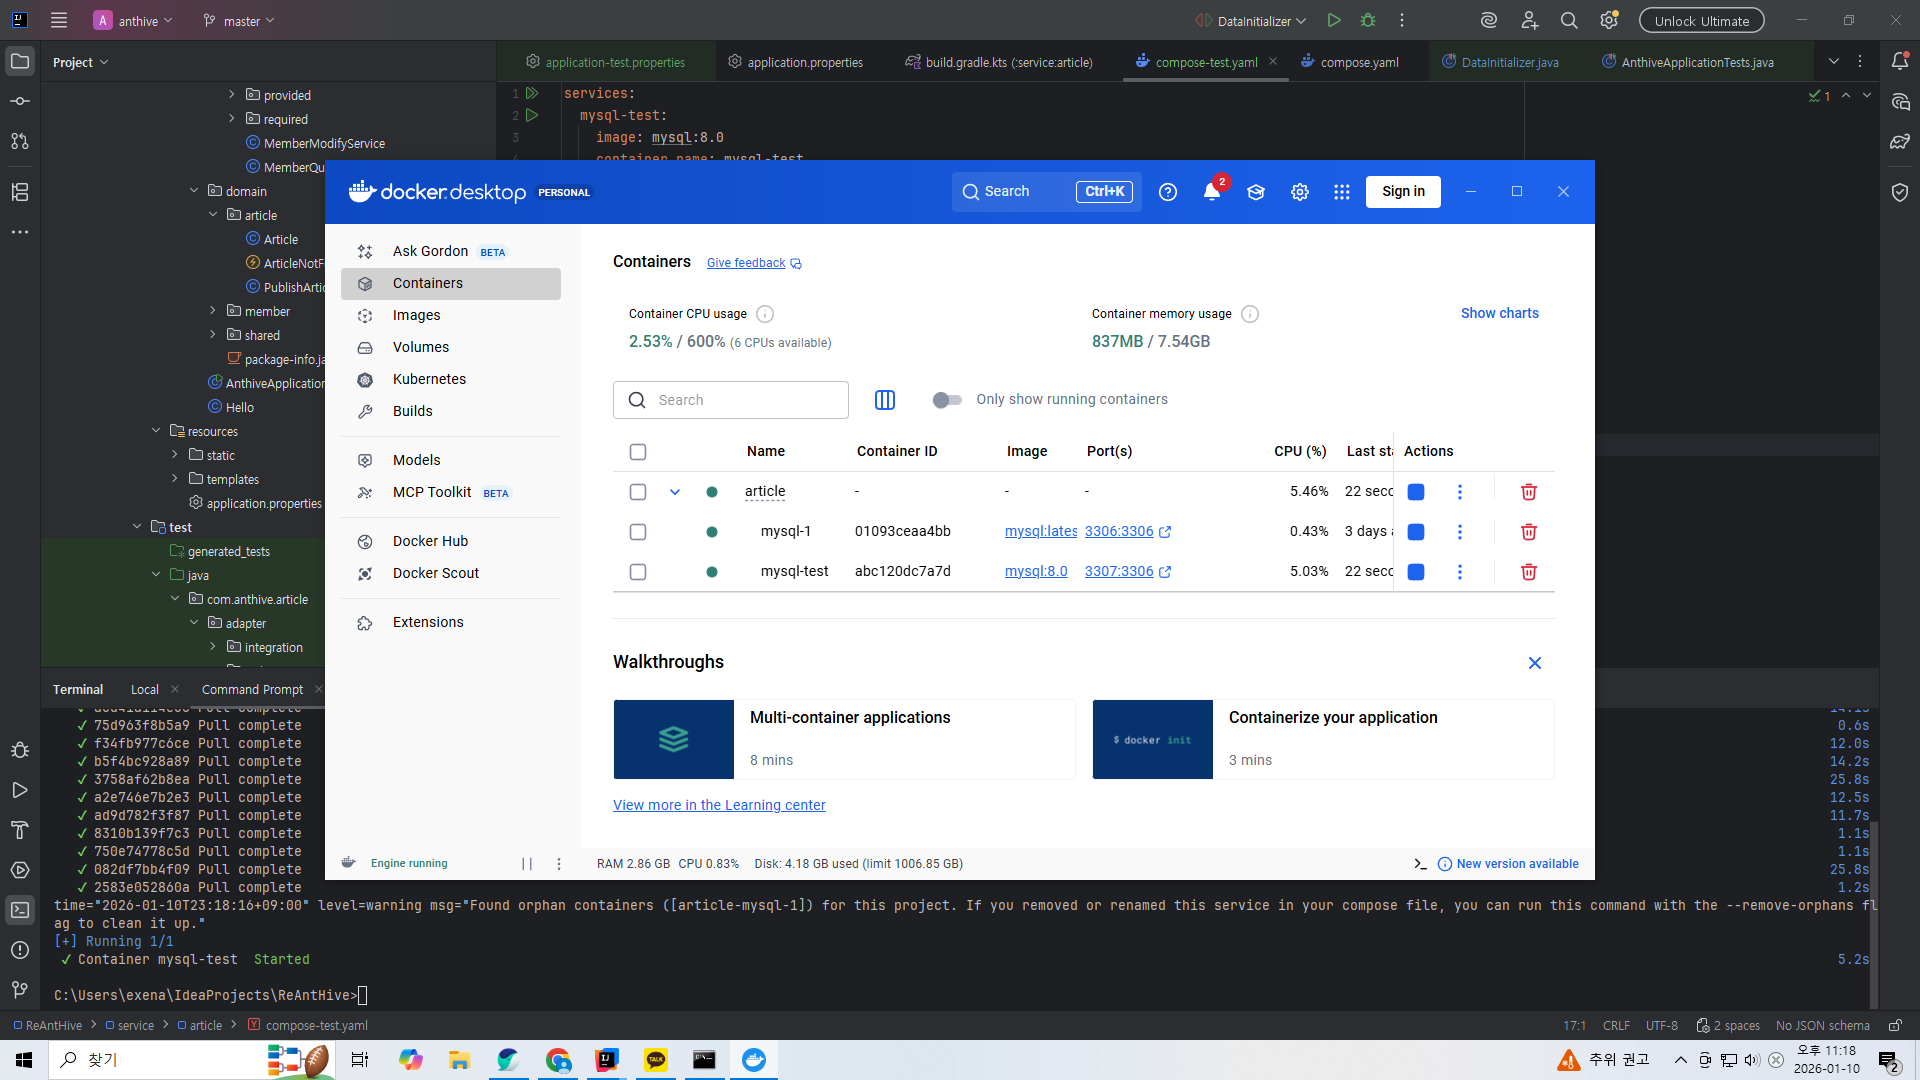Collapse the article compose stack
Image resolution: width=1920 pixels, height=1080 pixels.
point(675,492)
